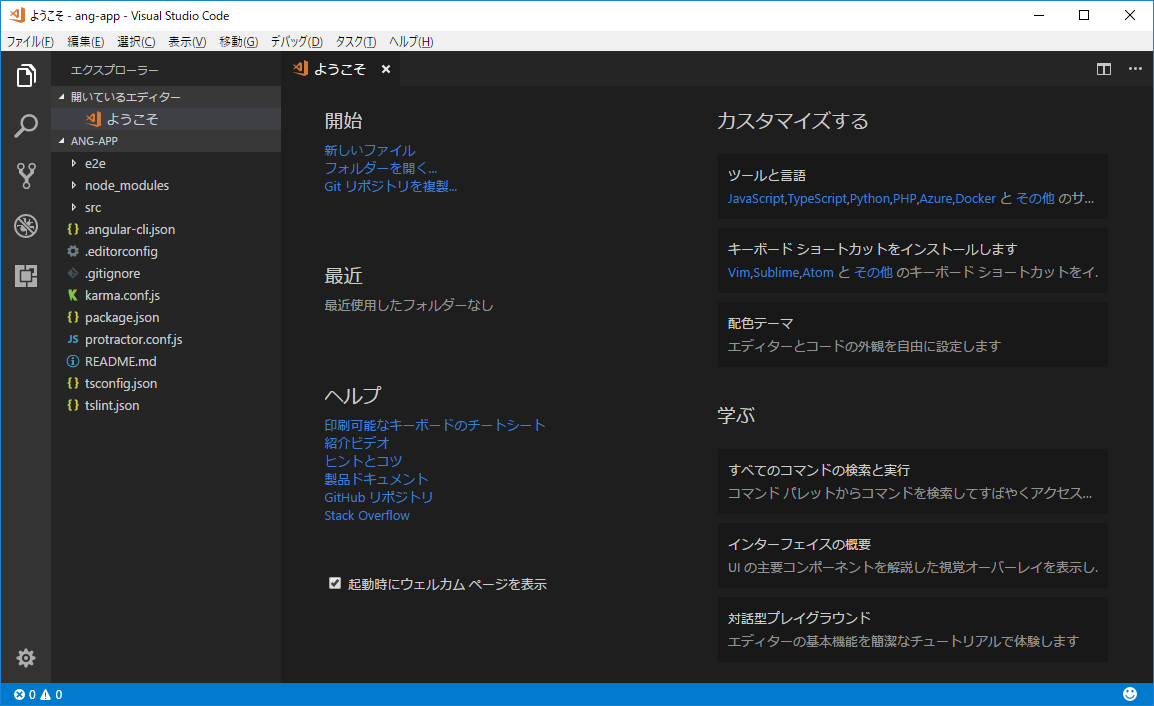The height and width of the screenshot is (706, 1154).
Task: Toggle 起動時にウェルカム ページを表示 checkbox
Action: coord(335,583)
